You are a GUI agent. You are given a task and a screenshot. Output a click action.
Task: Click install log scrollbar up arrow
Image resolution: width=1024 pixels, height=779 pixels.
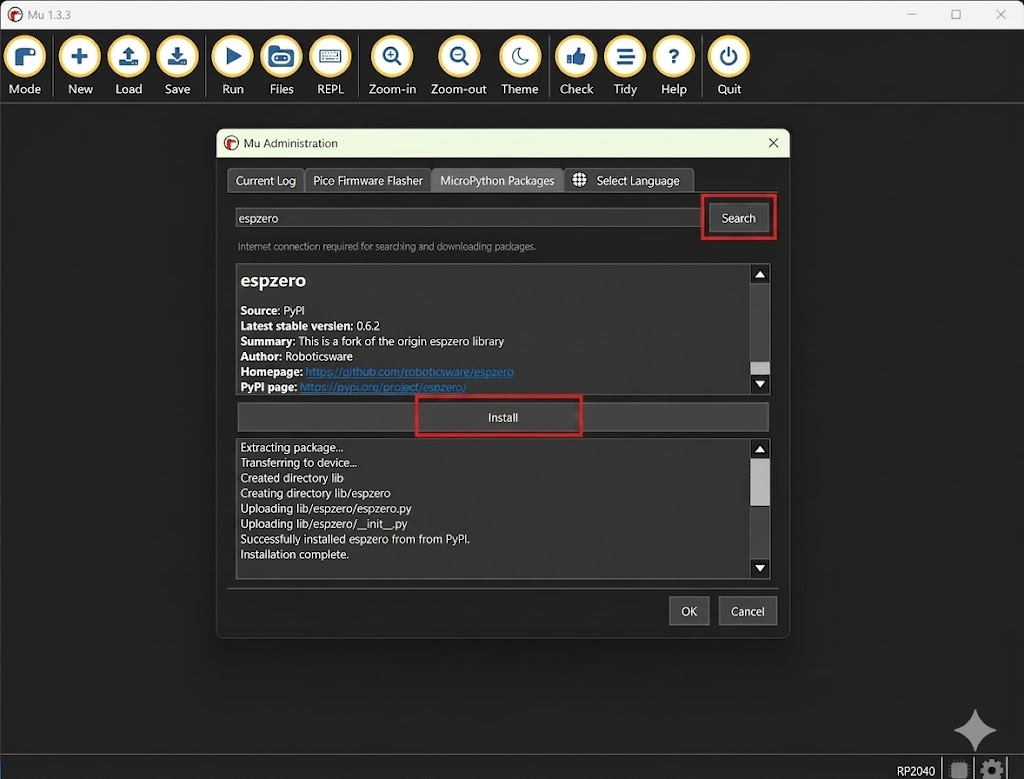click(x=760, y=449)
